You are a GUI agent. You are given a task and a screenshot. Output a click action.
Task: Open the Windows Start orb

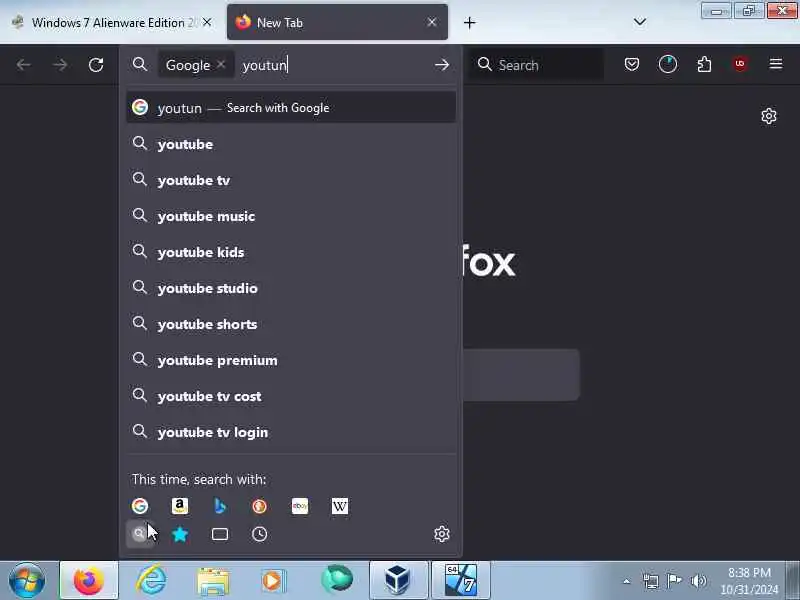click(27, 580)
